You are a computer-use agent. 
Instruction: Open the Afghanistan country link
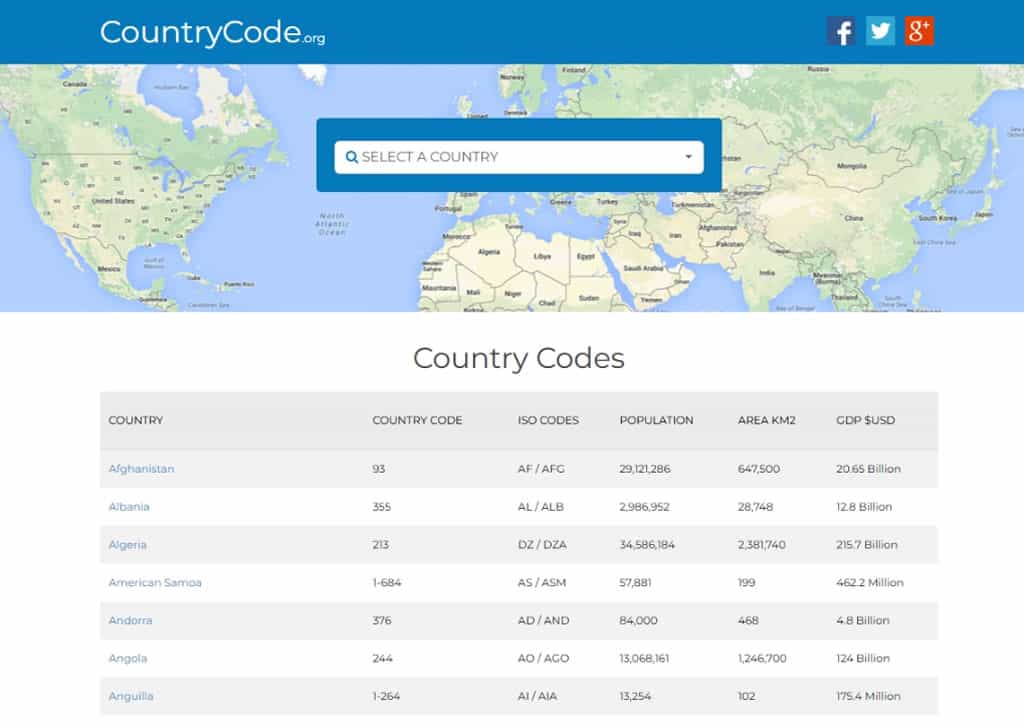point(141,469)
